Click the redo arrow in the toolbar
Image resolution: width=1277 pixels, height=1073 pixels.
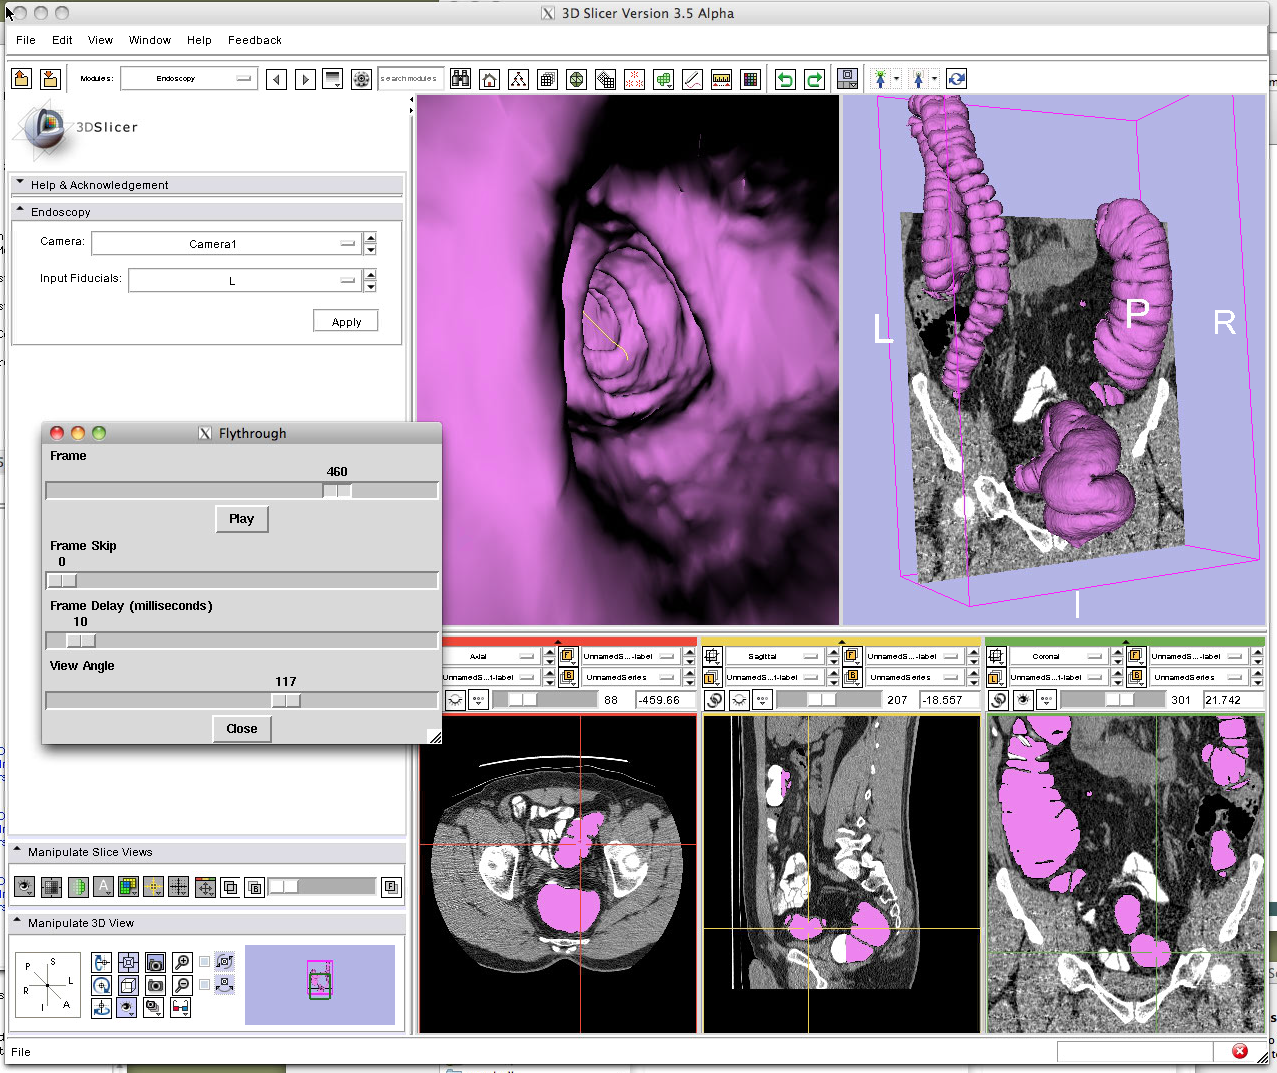click(x=814, y=80)
